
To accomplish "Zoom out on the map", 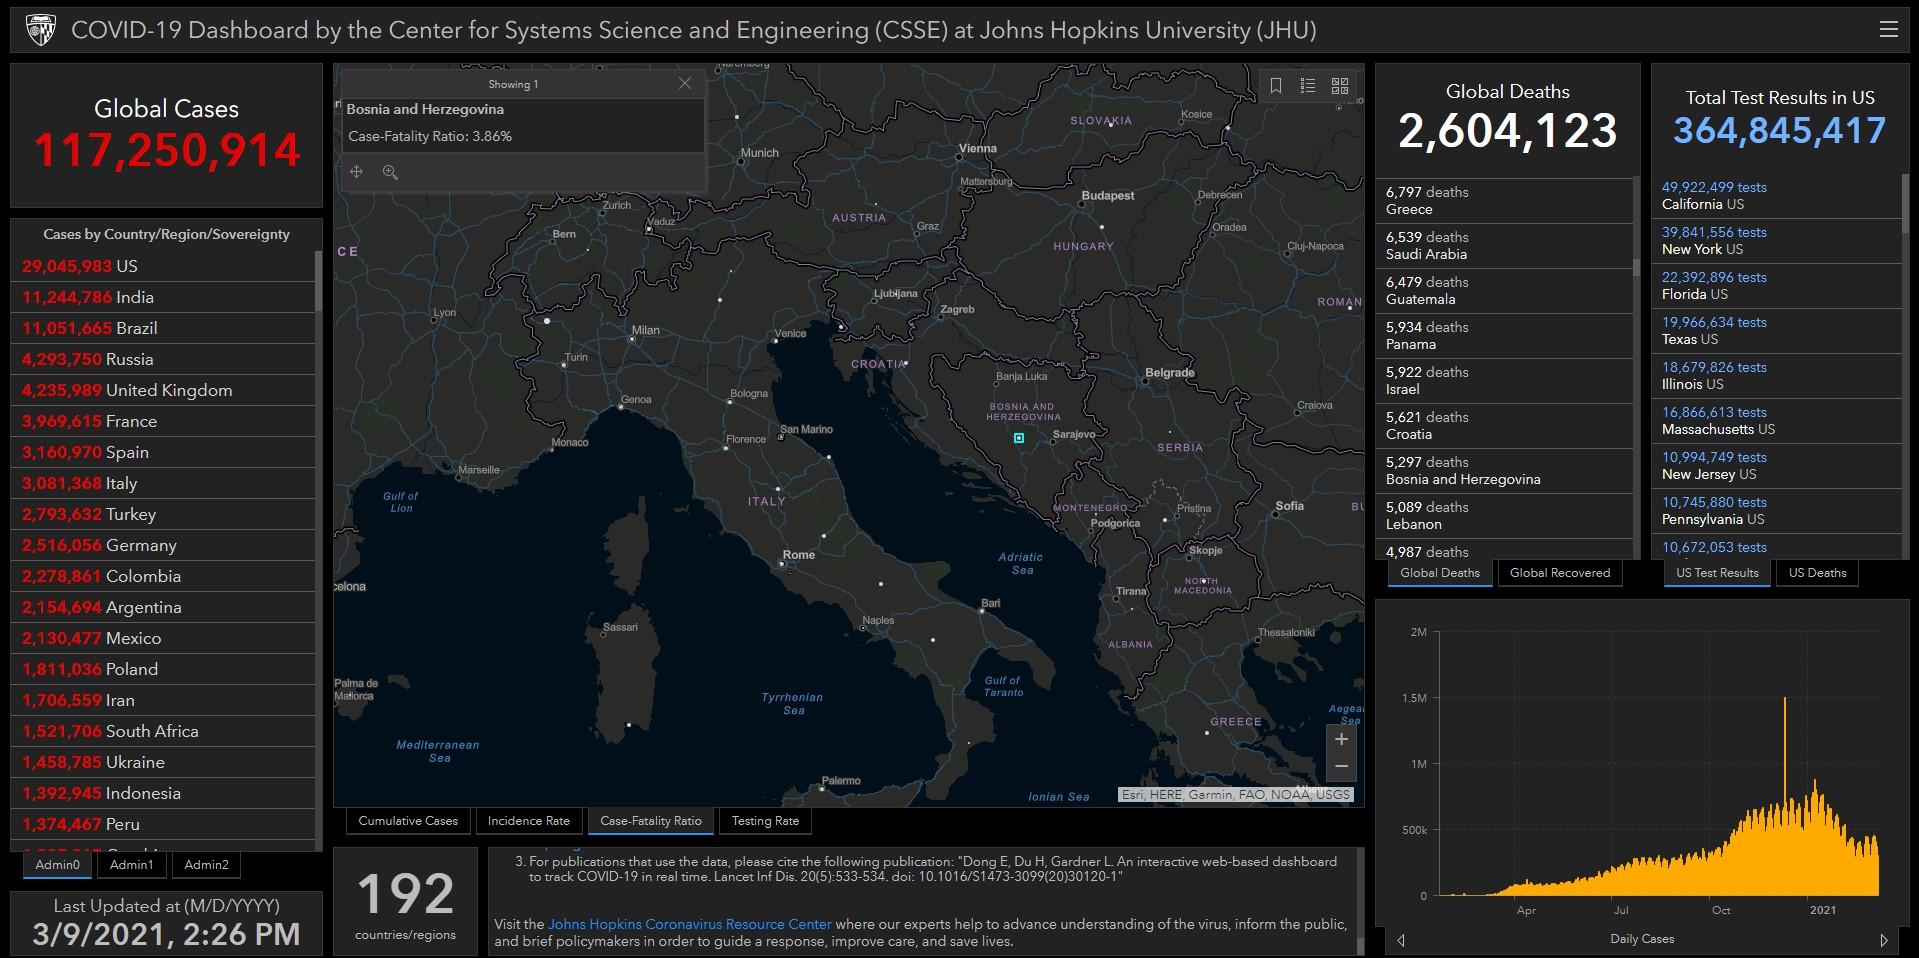I will click(x=1341, y=767).
